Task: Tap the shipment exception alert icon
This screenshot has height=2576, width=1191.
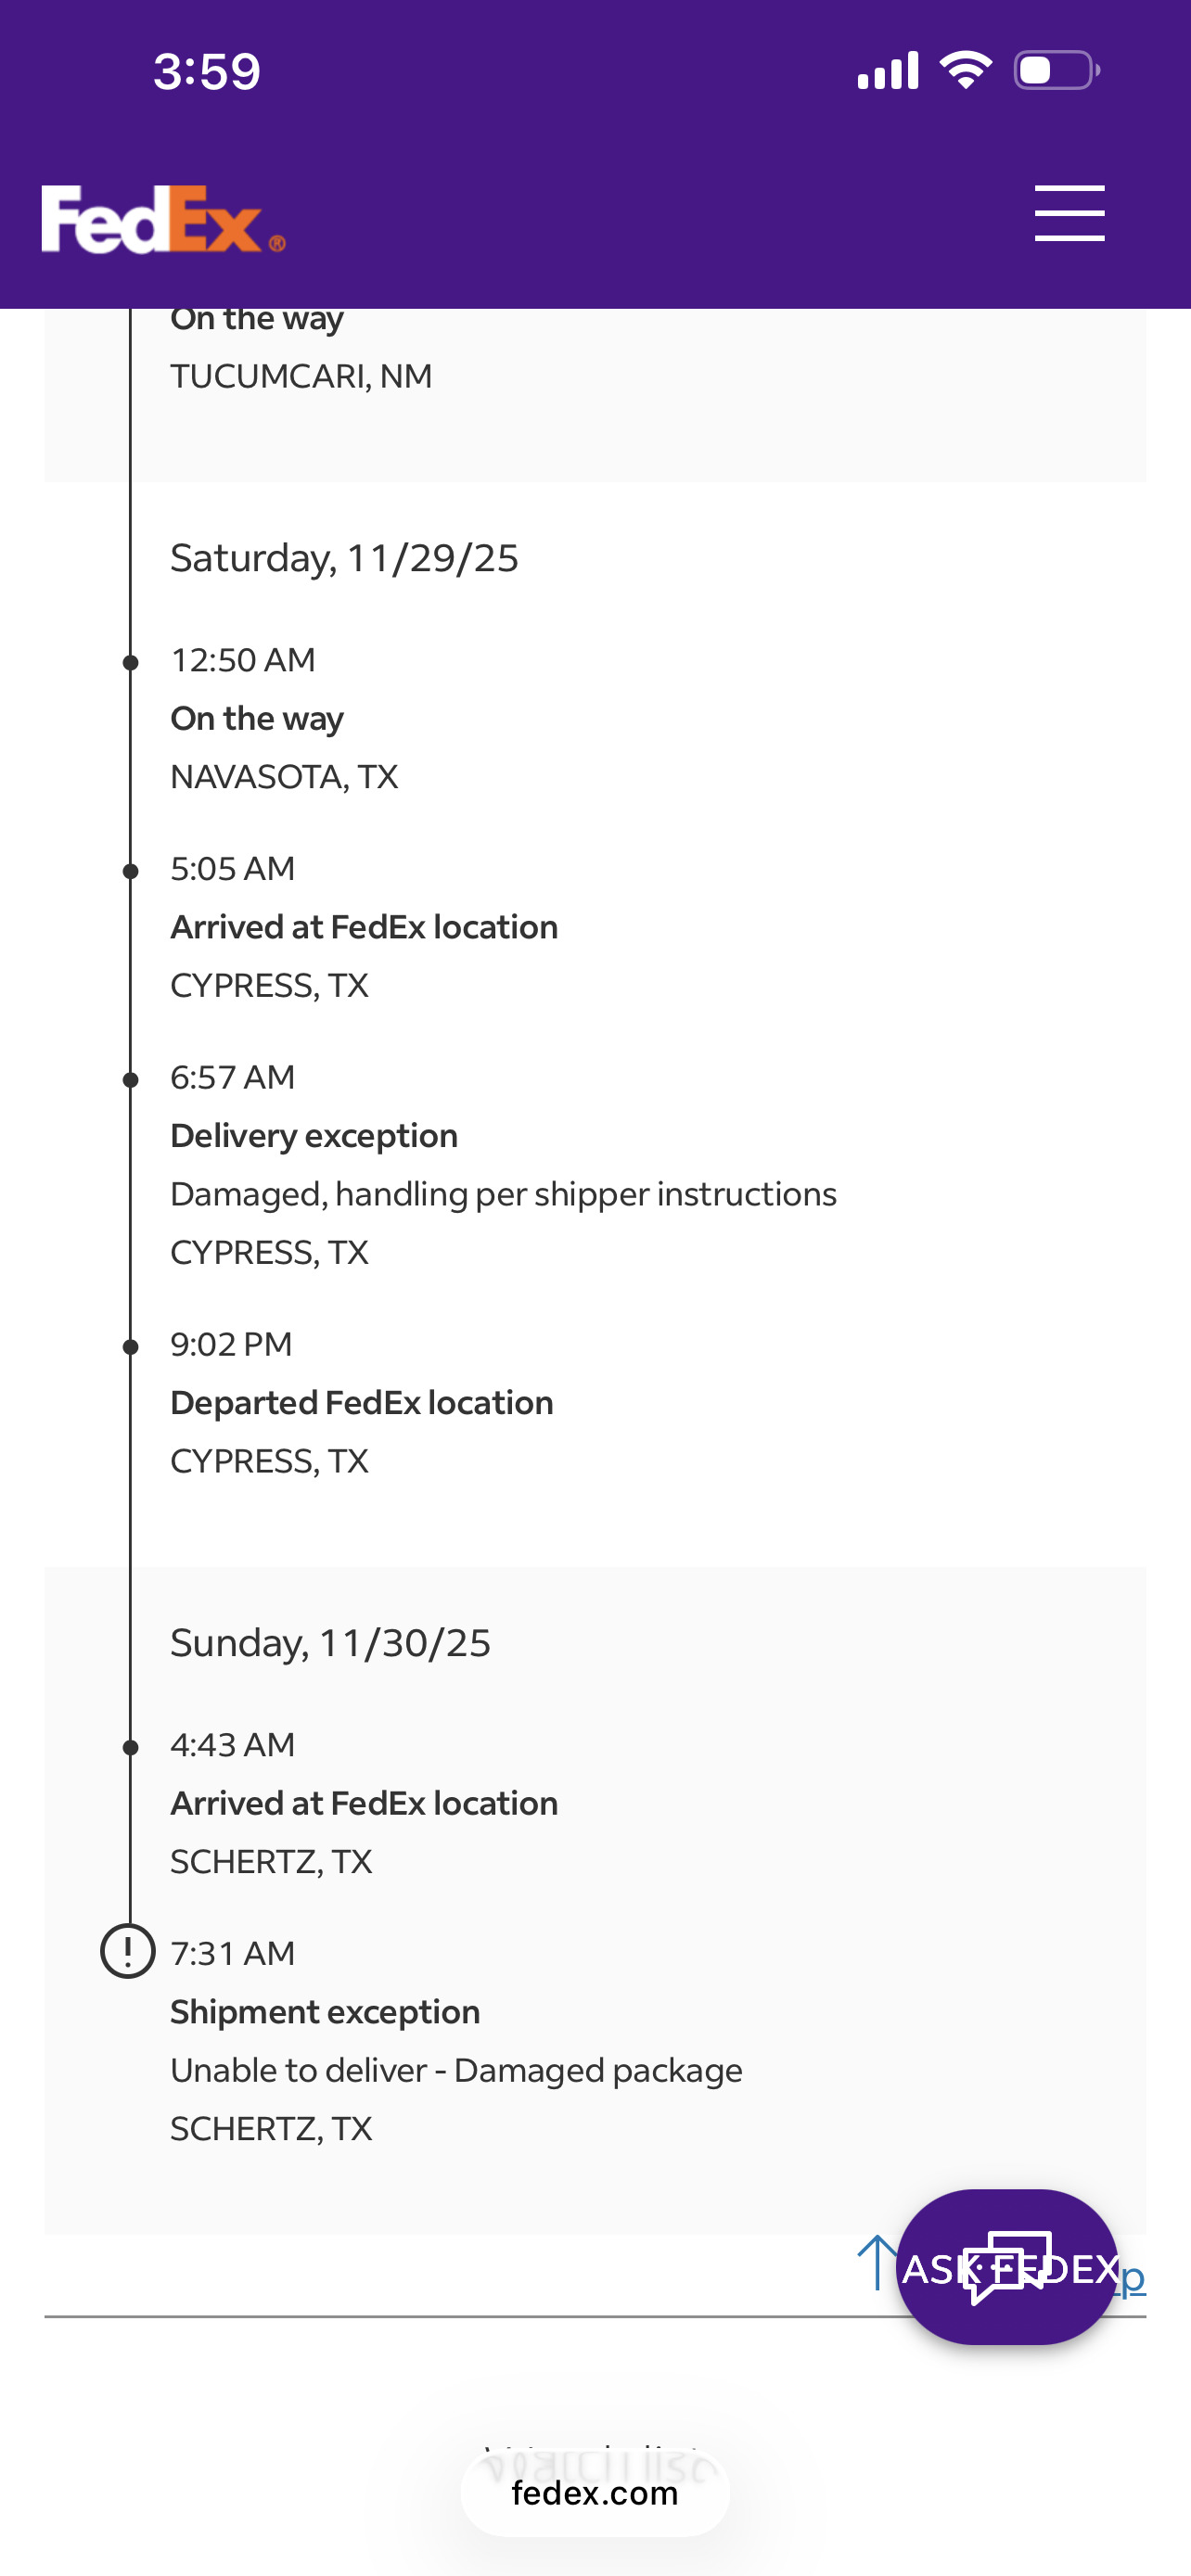Action: click(x=128, y=1951)
